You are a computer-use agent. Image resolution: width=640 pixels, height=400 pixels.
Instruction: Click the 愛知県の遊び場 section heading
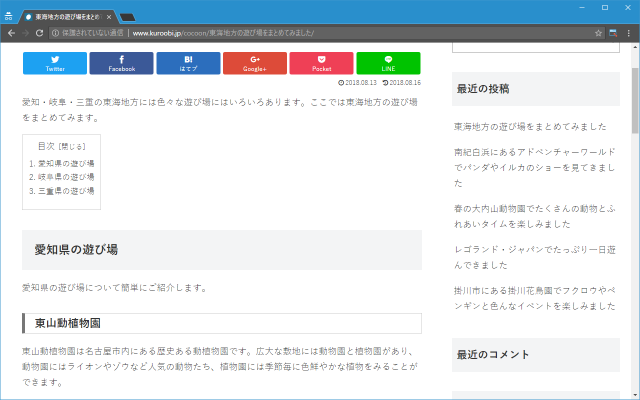pos(76,250)
